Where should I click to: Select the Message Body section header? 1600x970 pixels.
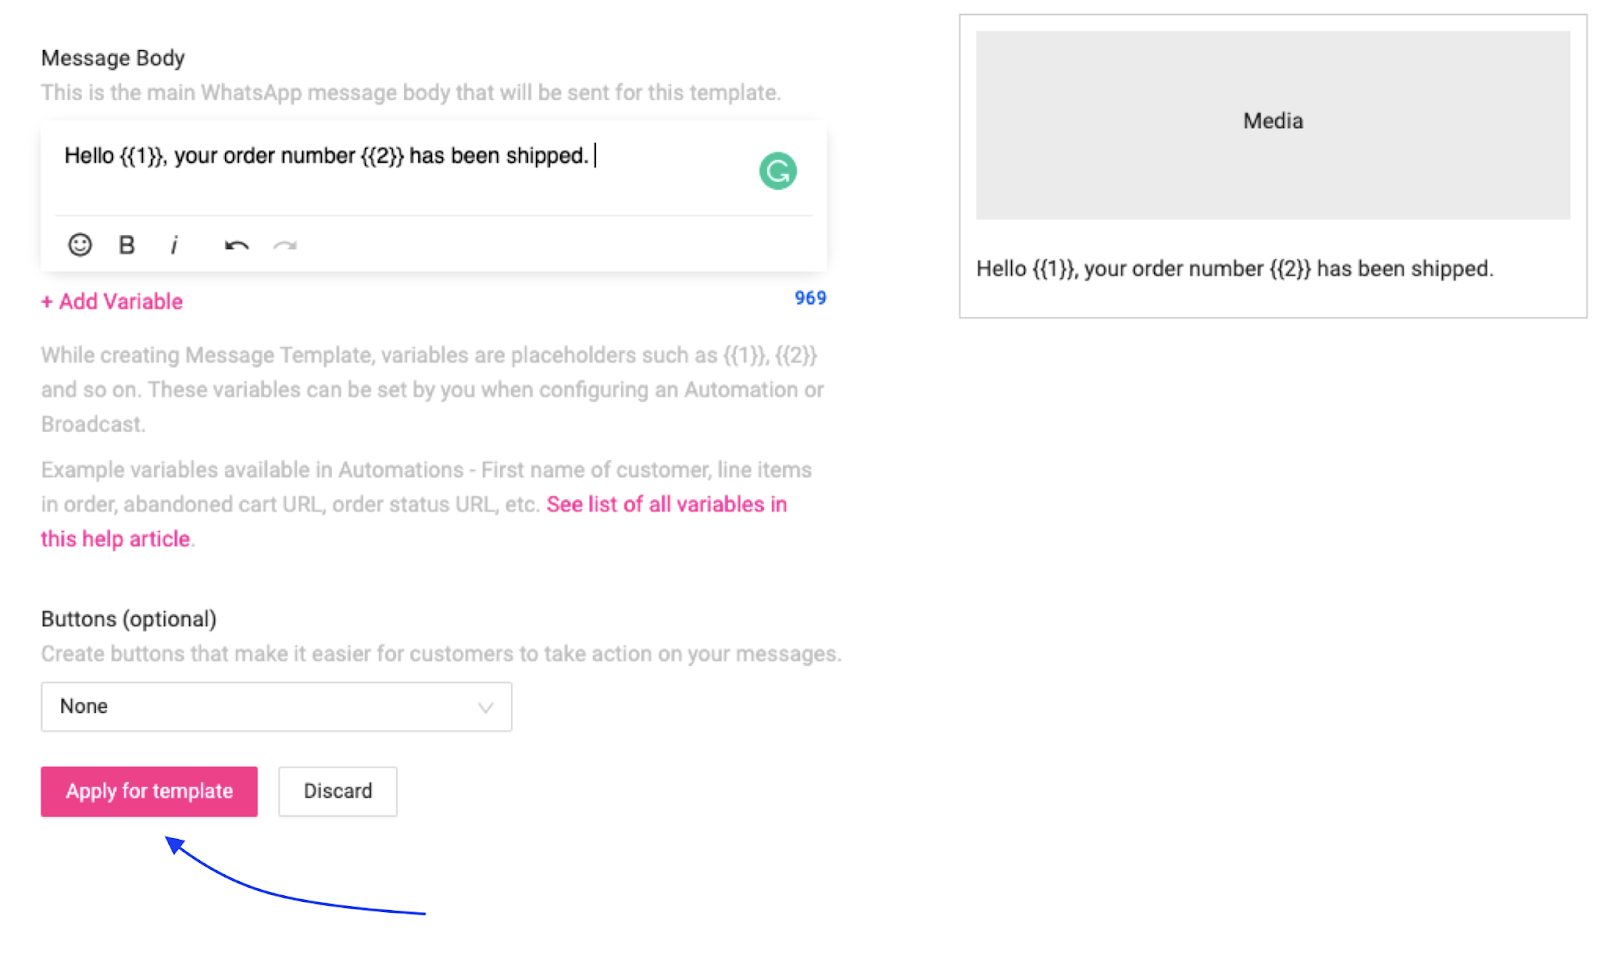click(x=112, y=57)
